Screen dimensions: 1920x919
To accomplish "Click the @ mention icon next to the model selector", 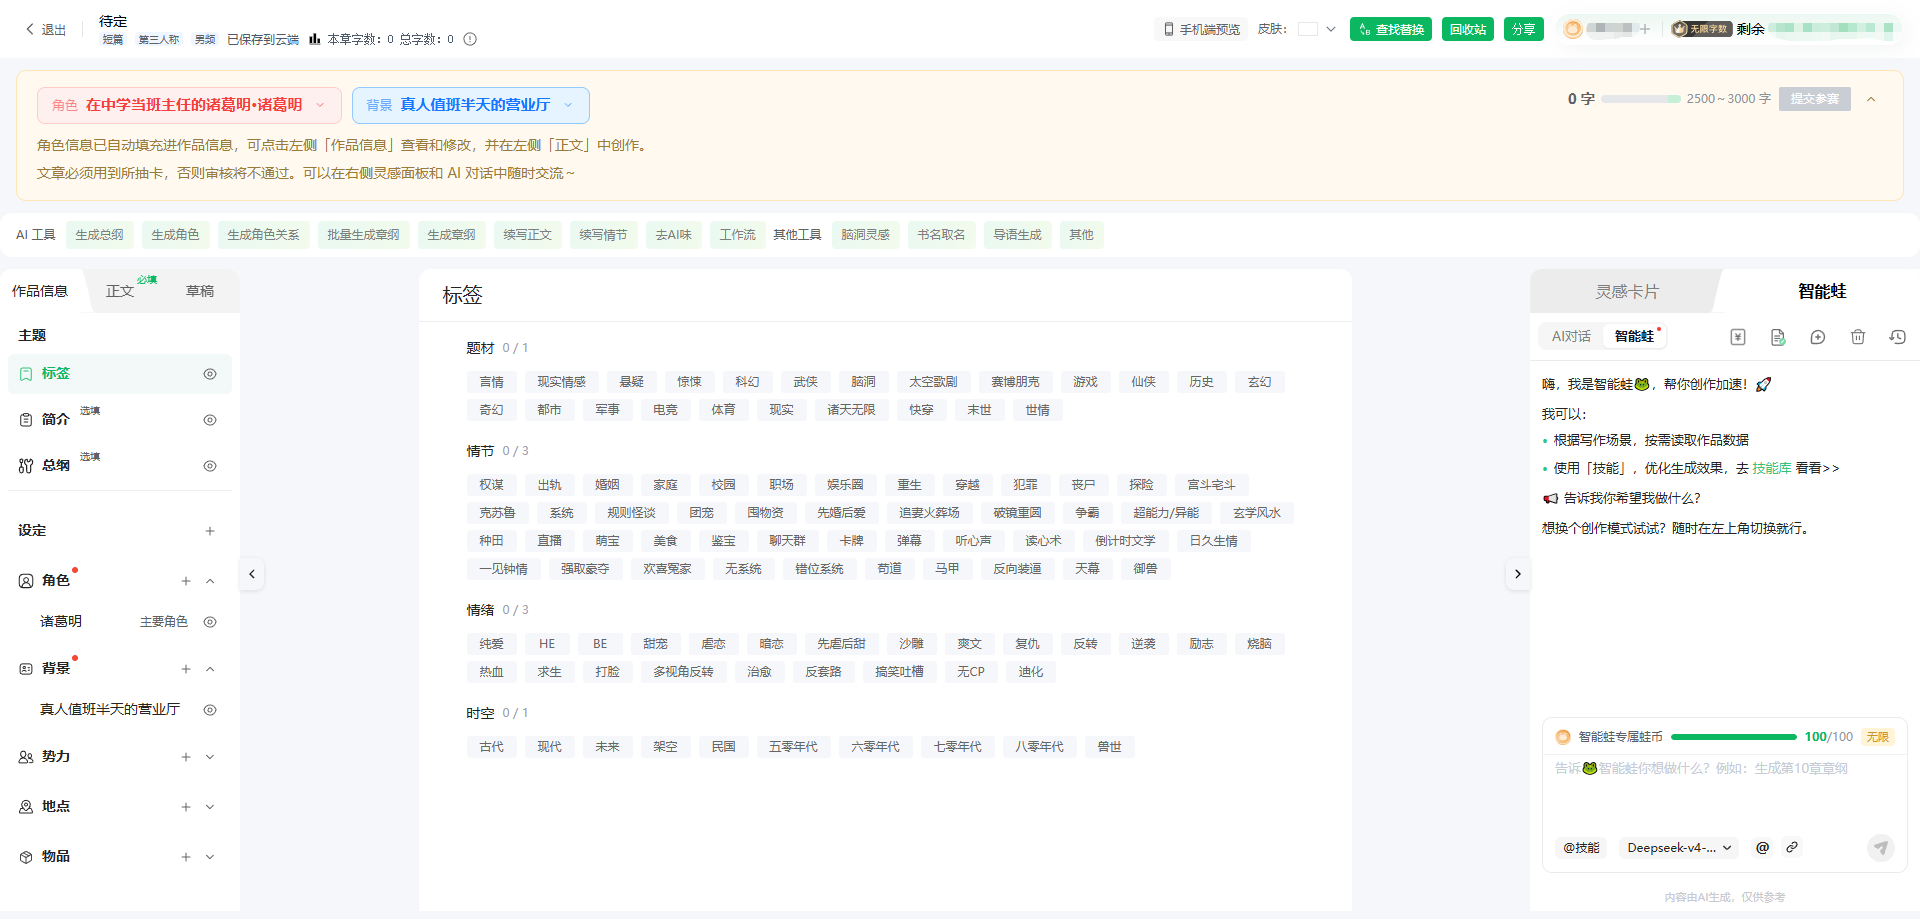I will pos(1762,847).
